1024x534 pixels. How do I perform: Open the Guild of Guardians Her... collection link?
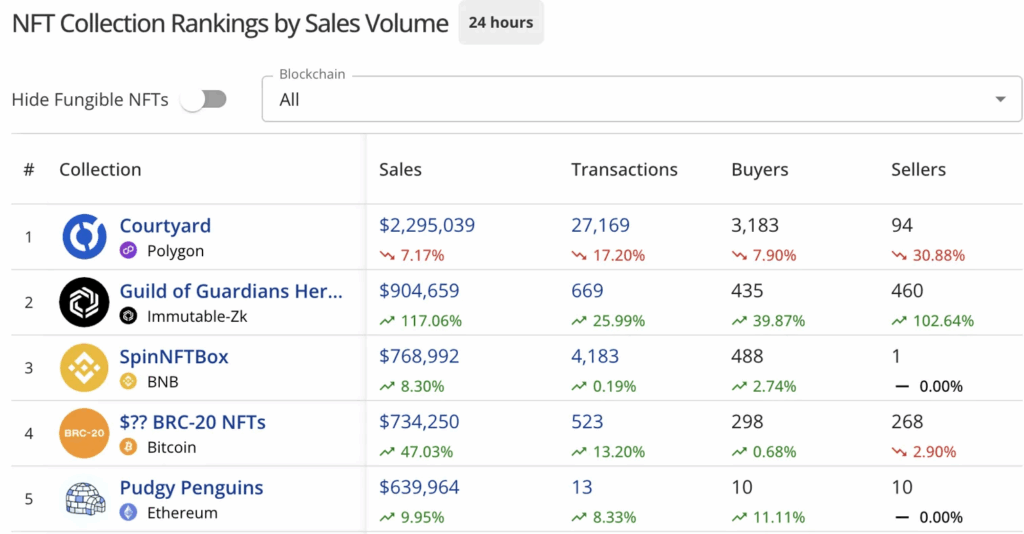pyautogui.click(x=231, y=291)
